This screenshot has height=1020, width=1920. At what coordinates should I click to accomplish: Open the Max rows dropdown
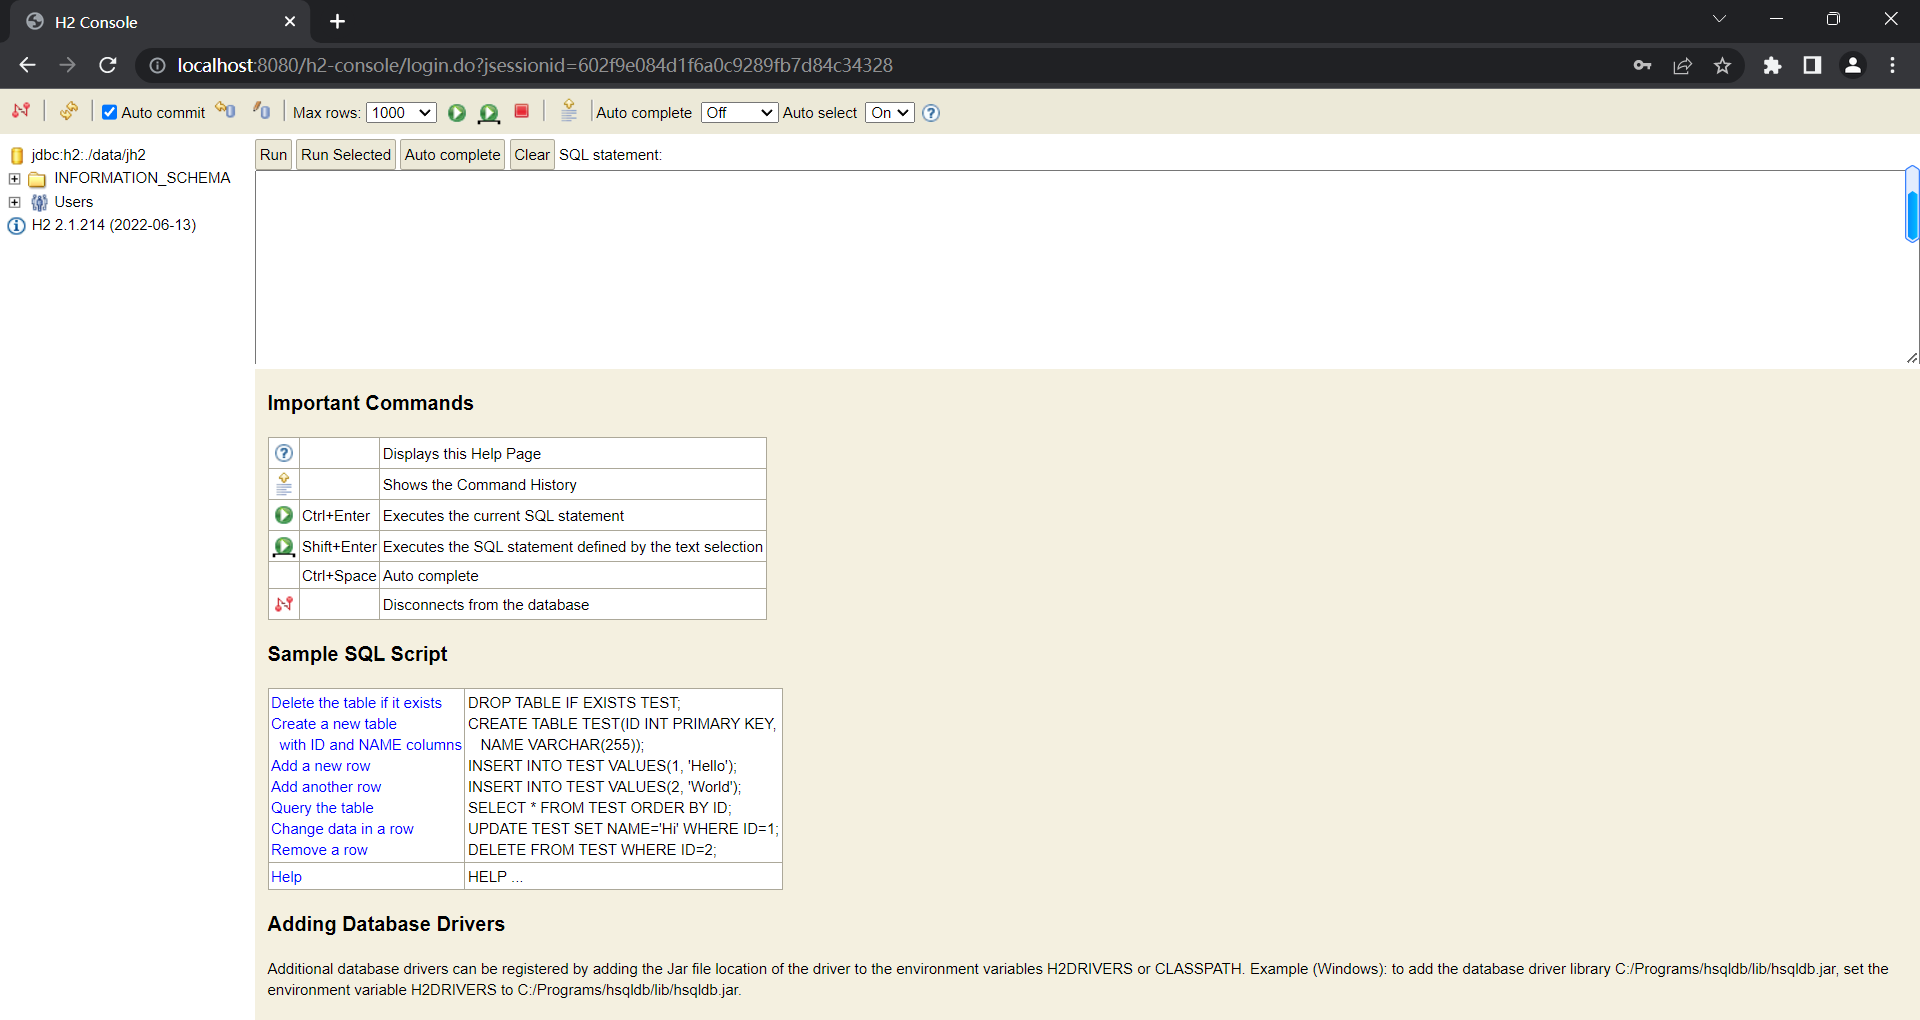click(x=401, y=112)
